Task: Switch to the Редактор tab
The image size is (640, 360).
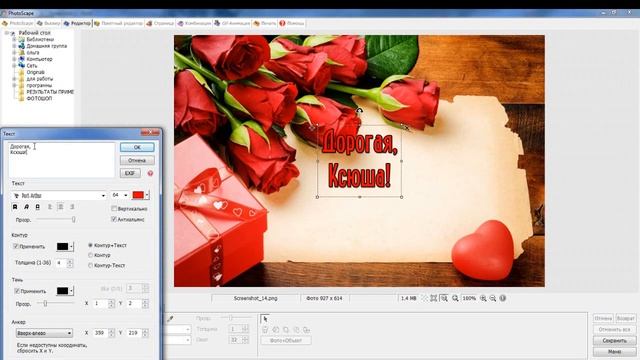Action: (77, 23)
